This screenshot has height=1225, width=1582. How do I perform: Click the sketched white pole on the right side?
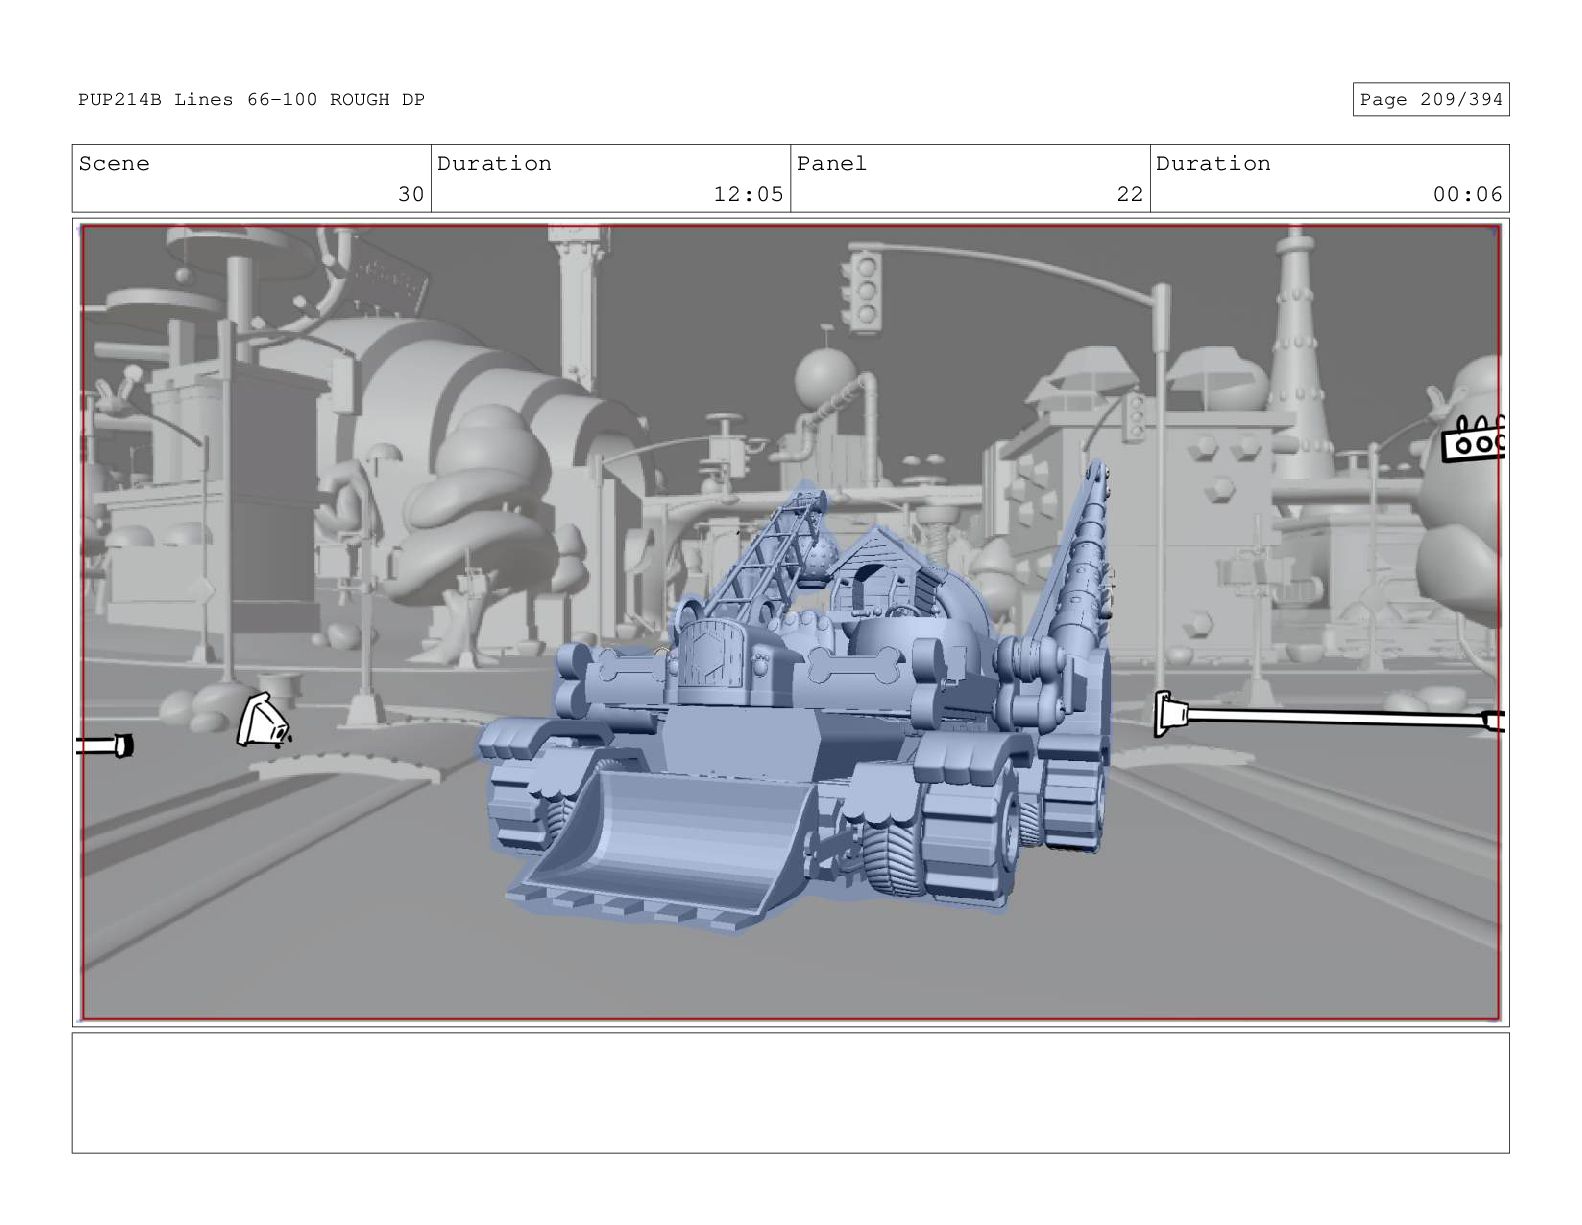1328,716
